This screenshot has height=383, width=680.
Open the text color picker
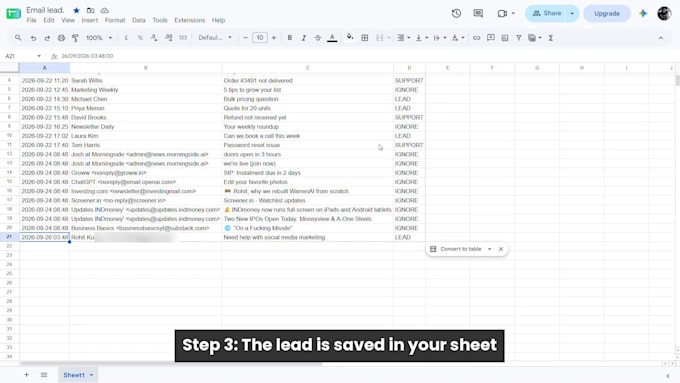(332, 38)
